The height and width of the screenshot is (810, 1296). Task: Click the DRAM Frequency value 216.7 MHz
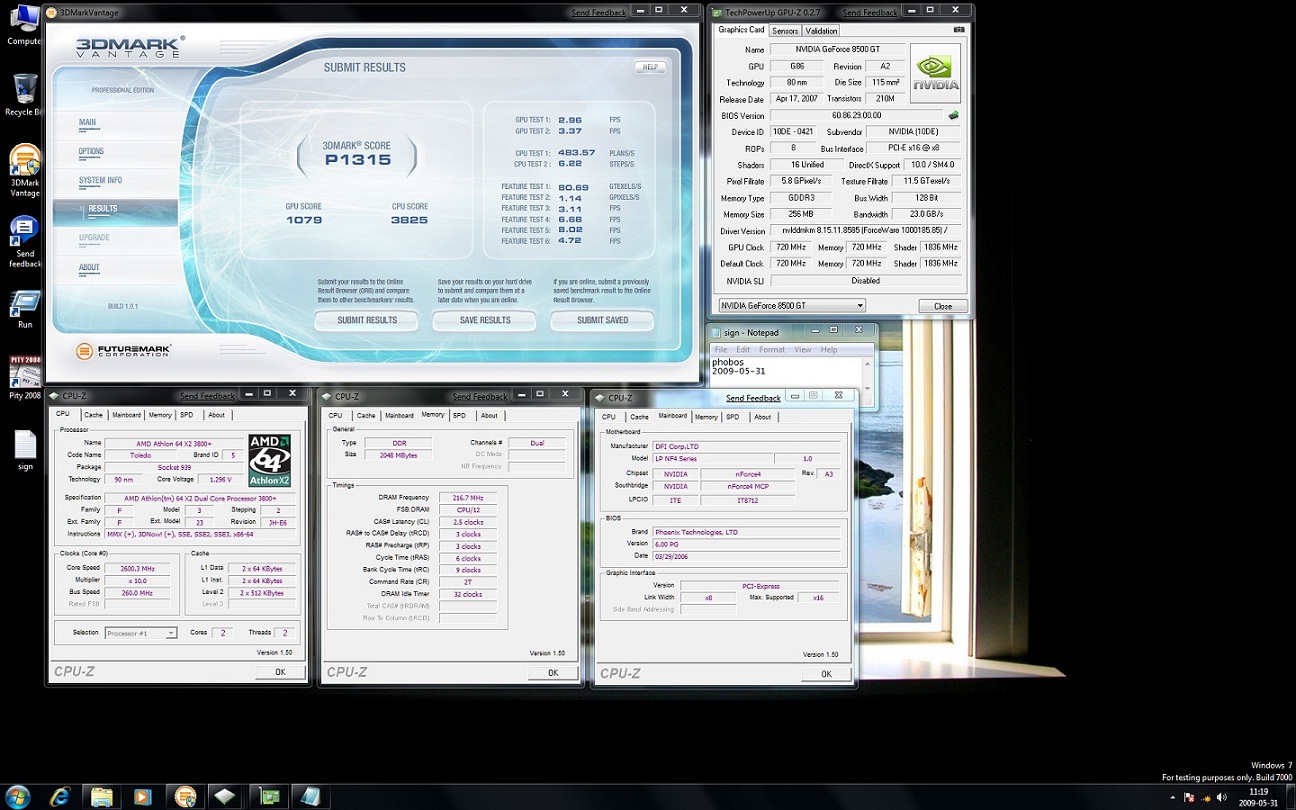(x=466, y=497)
